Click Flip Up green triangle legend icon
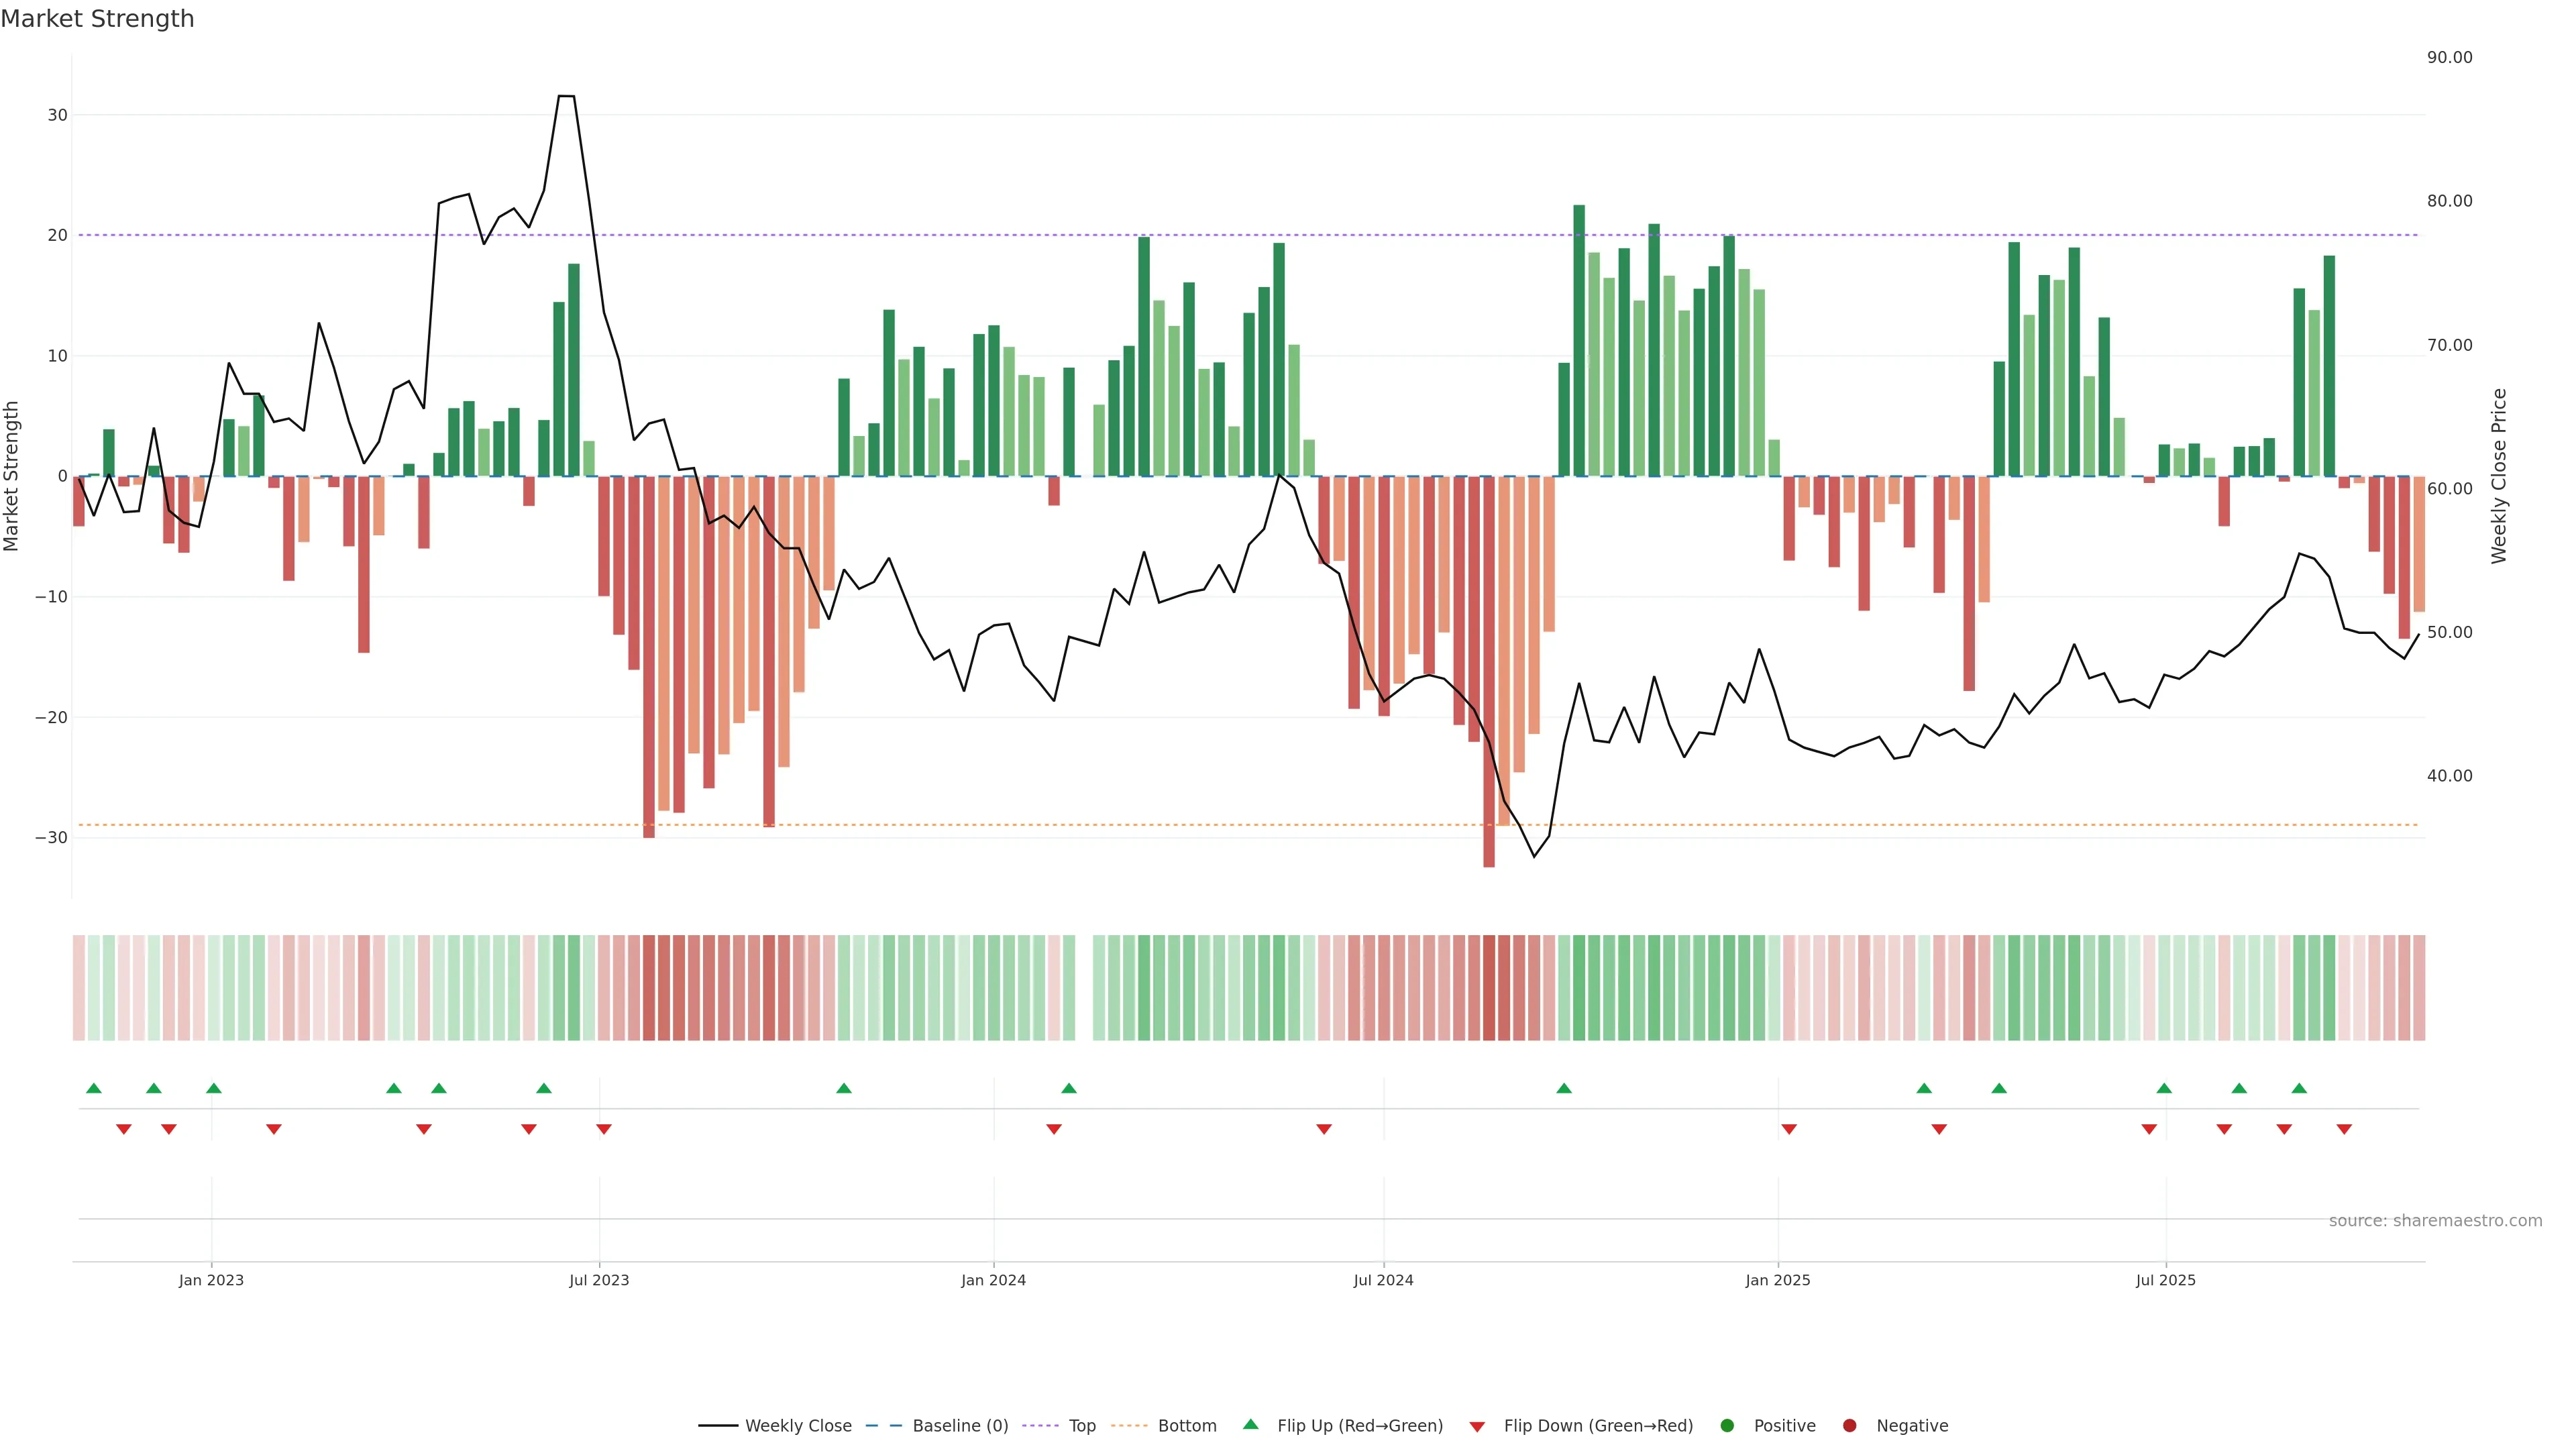This screenshot has height=1449, width=2576. point(1250,1424)
